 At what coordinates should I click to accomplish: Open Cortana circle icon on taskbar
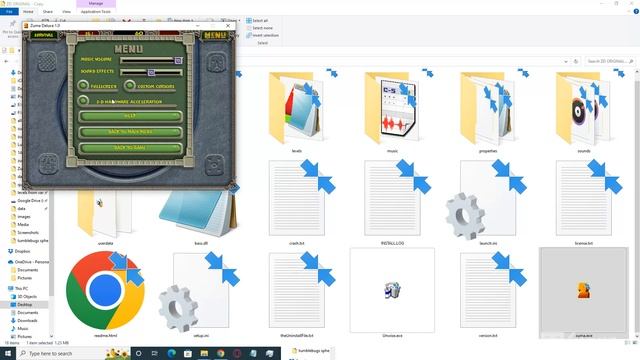(138, 353)
